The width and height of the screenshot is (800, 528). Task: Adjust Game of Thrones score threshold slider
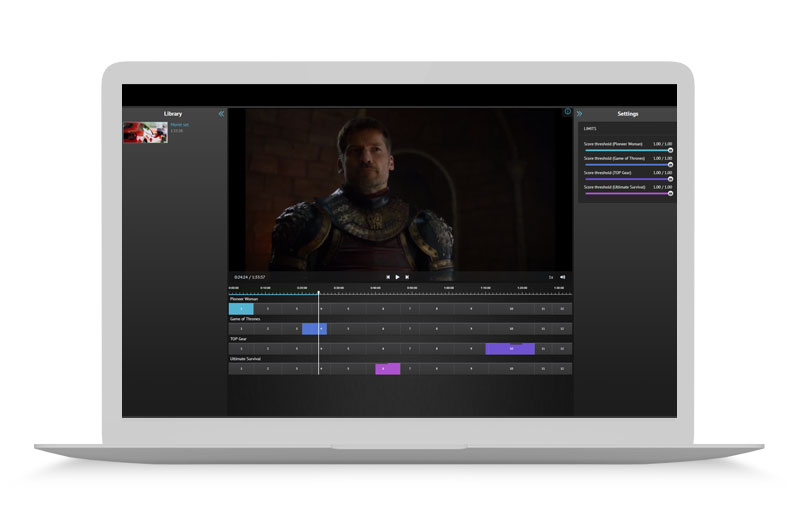628,165
